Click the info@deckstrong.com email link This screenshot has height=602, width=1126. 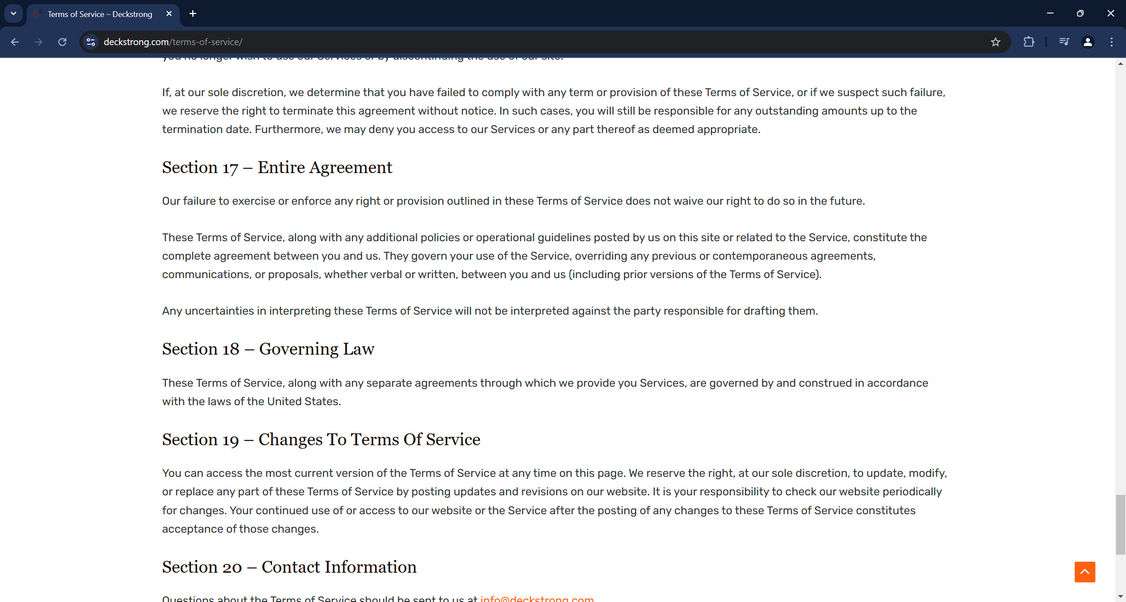537,598
